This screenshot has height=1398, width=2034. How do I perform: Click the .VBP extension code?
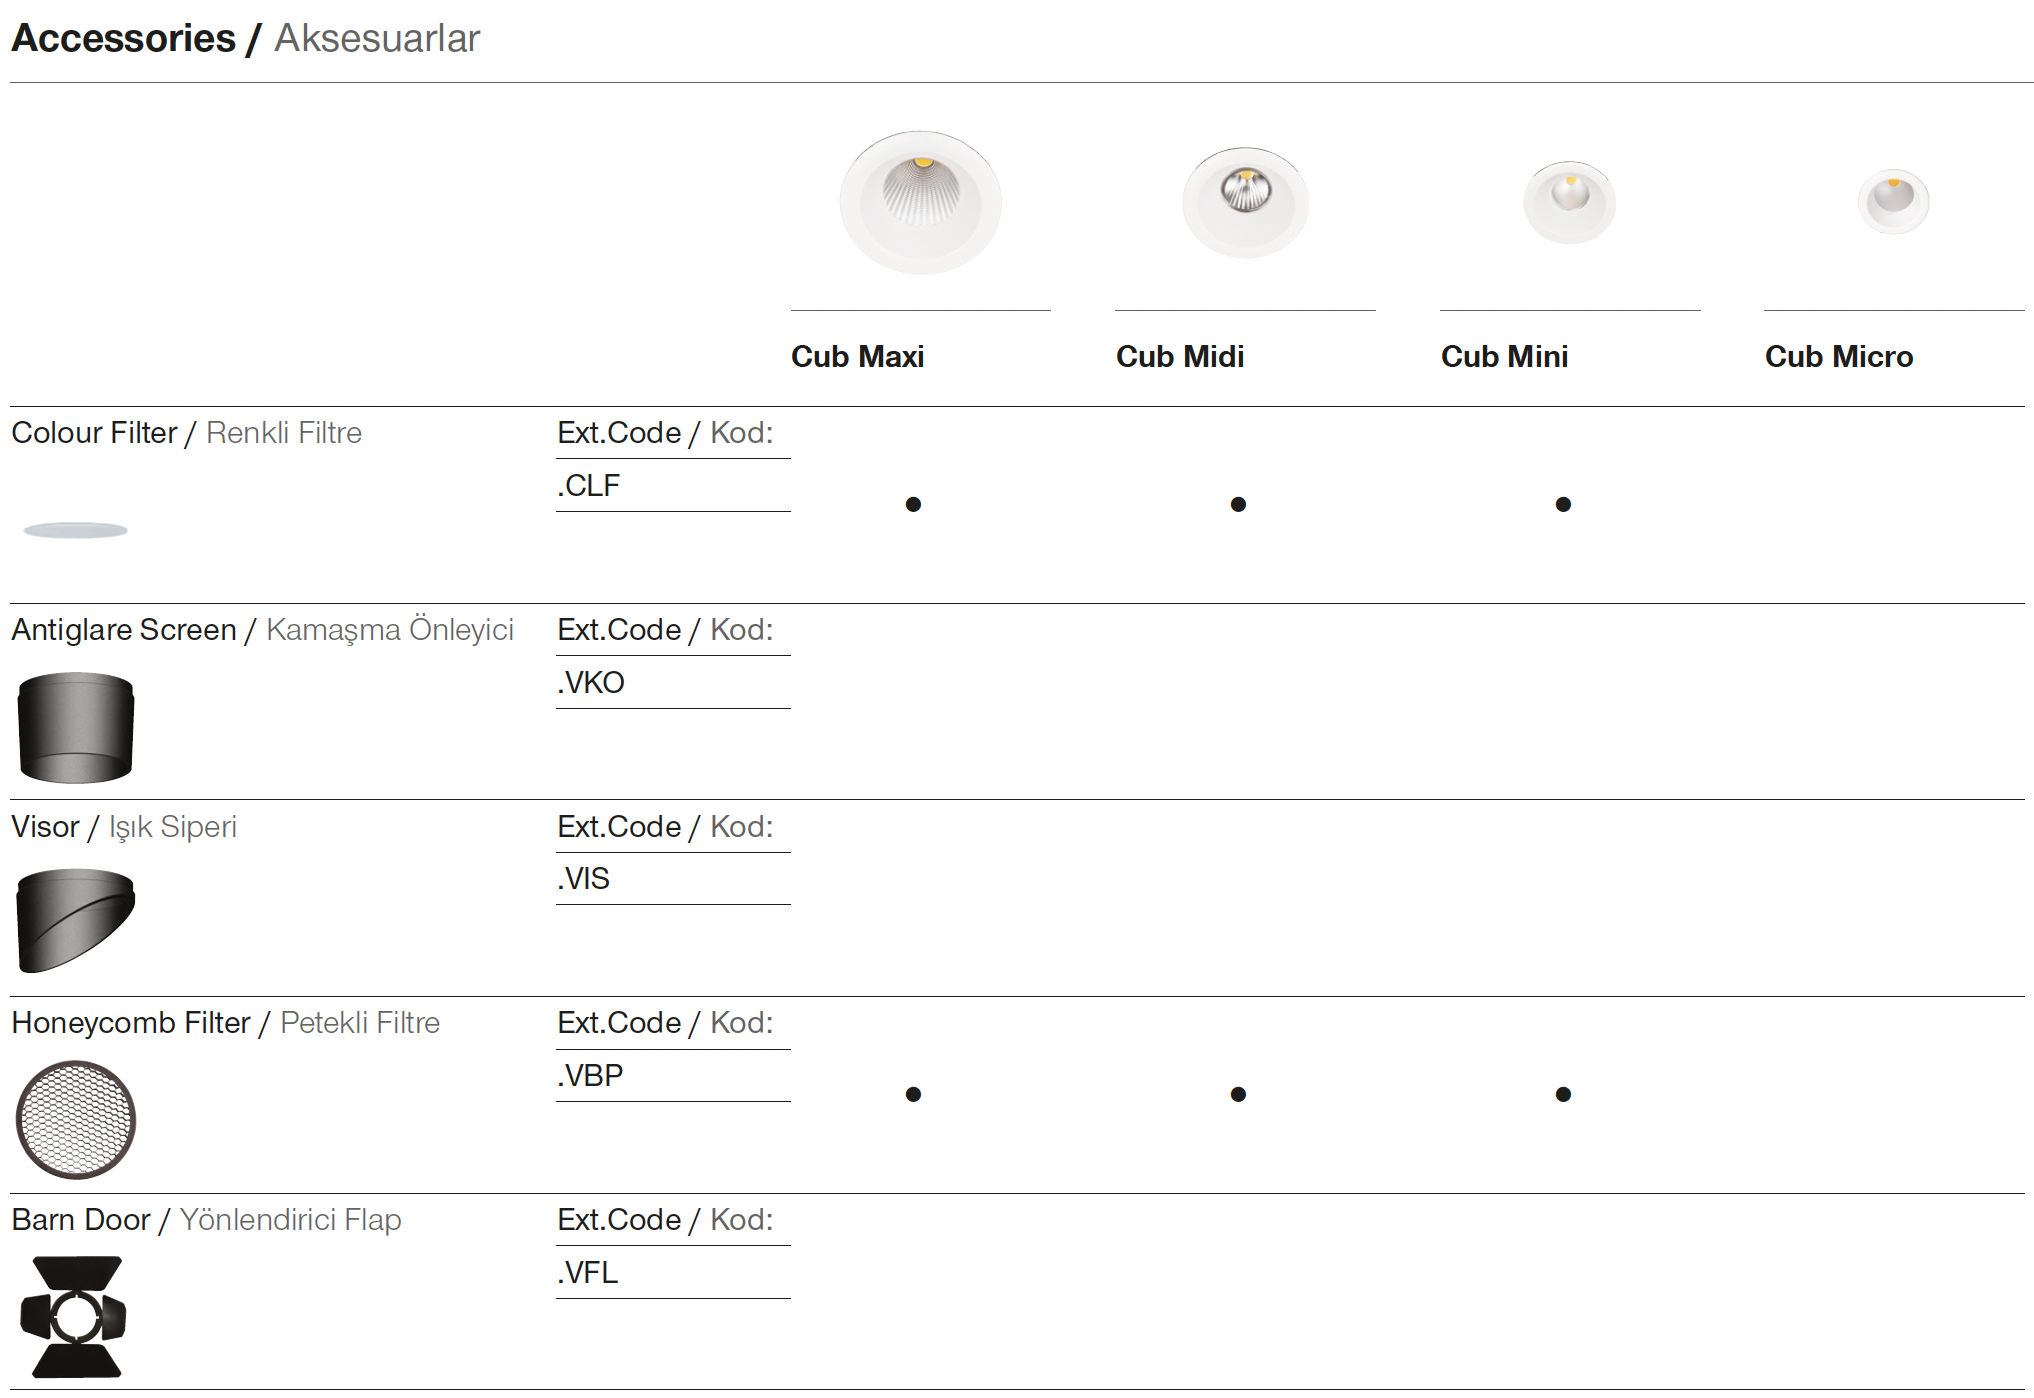coord(590,1076)
